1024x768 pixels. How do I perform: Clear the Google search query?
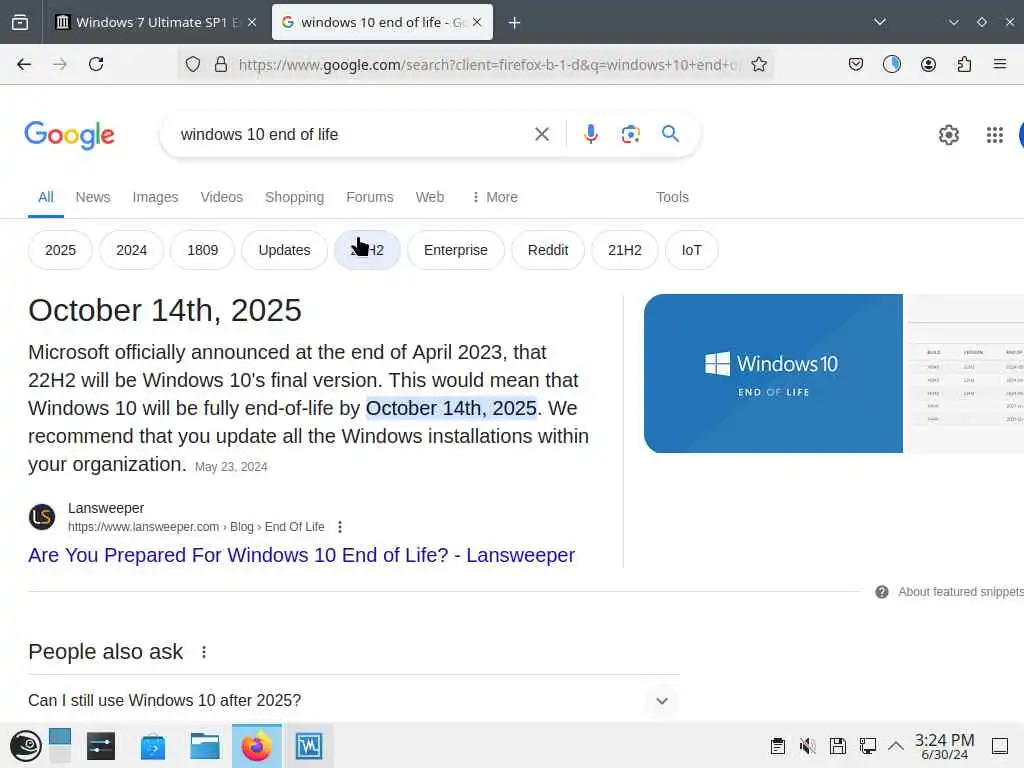coord(541,135)
